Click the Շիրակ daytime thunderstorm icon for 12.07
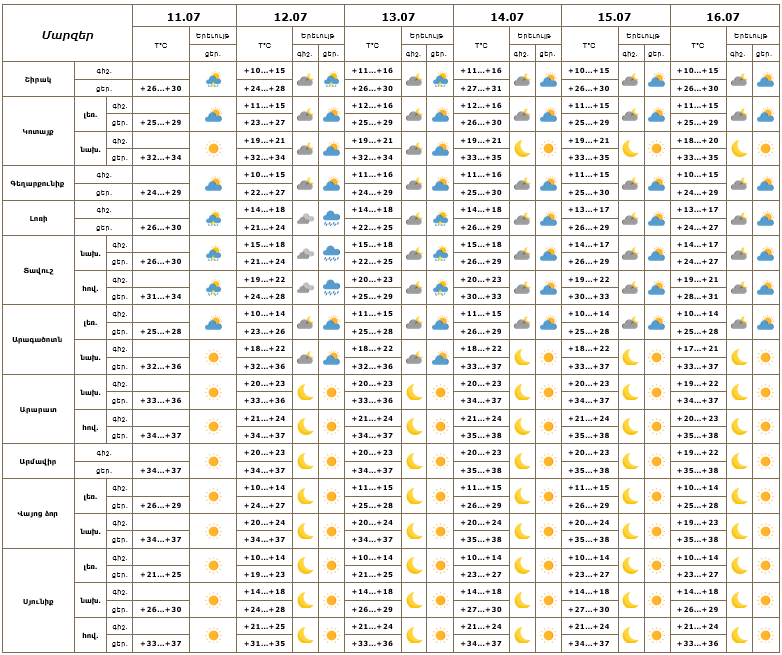 (331, 80)
